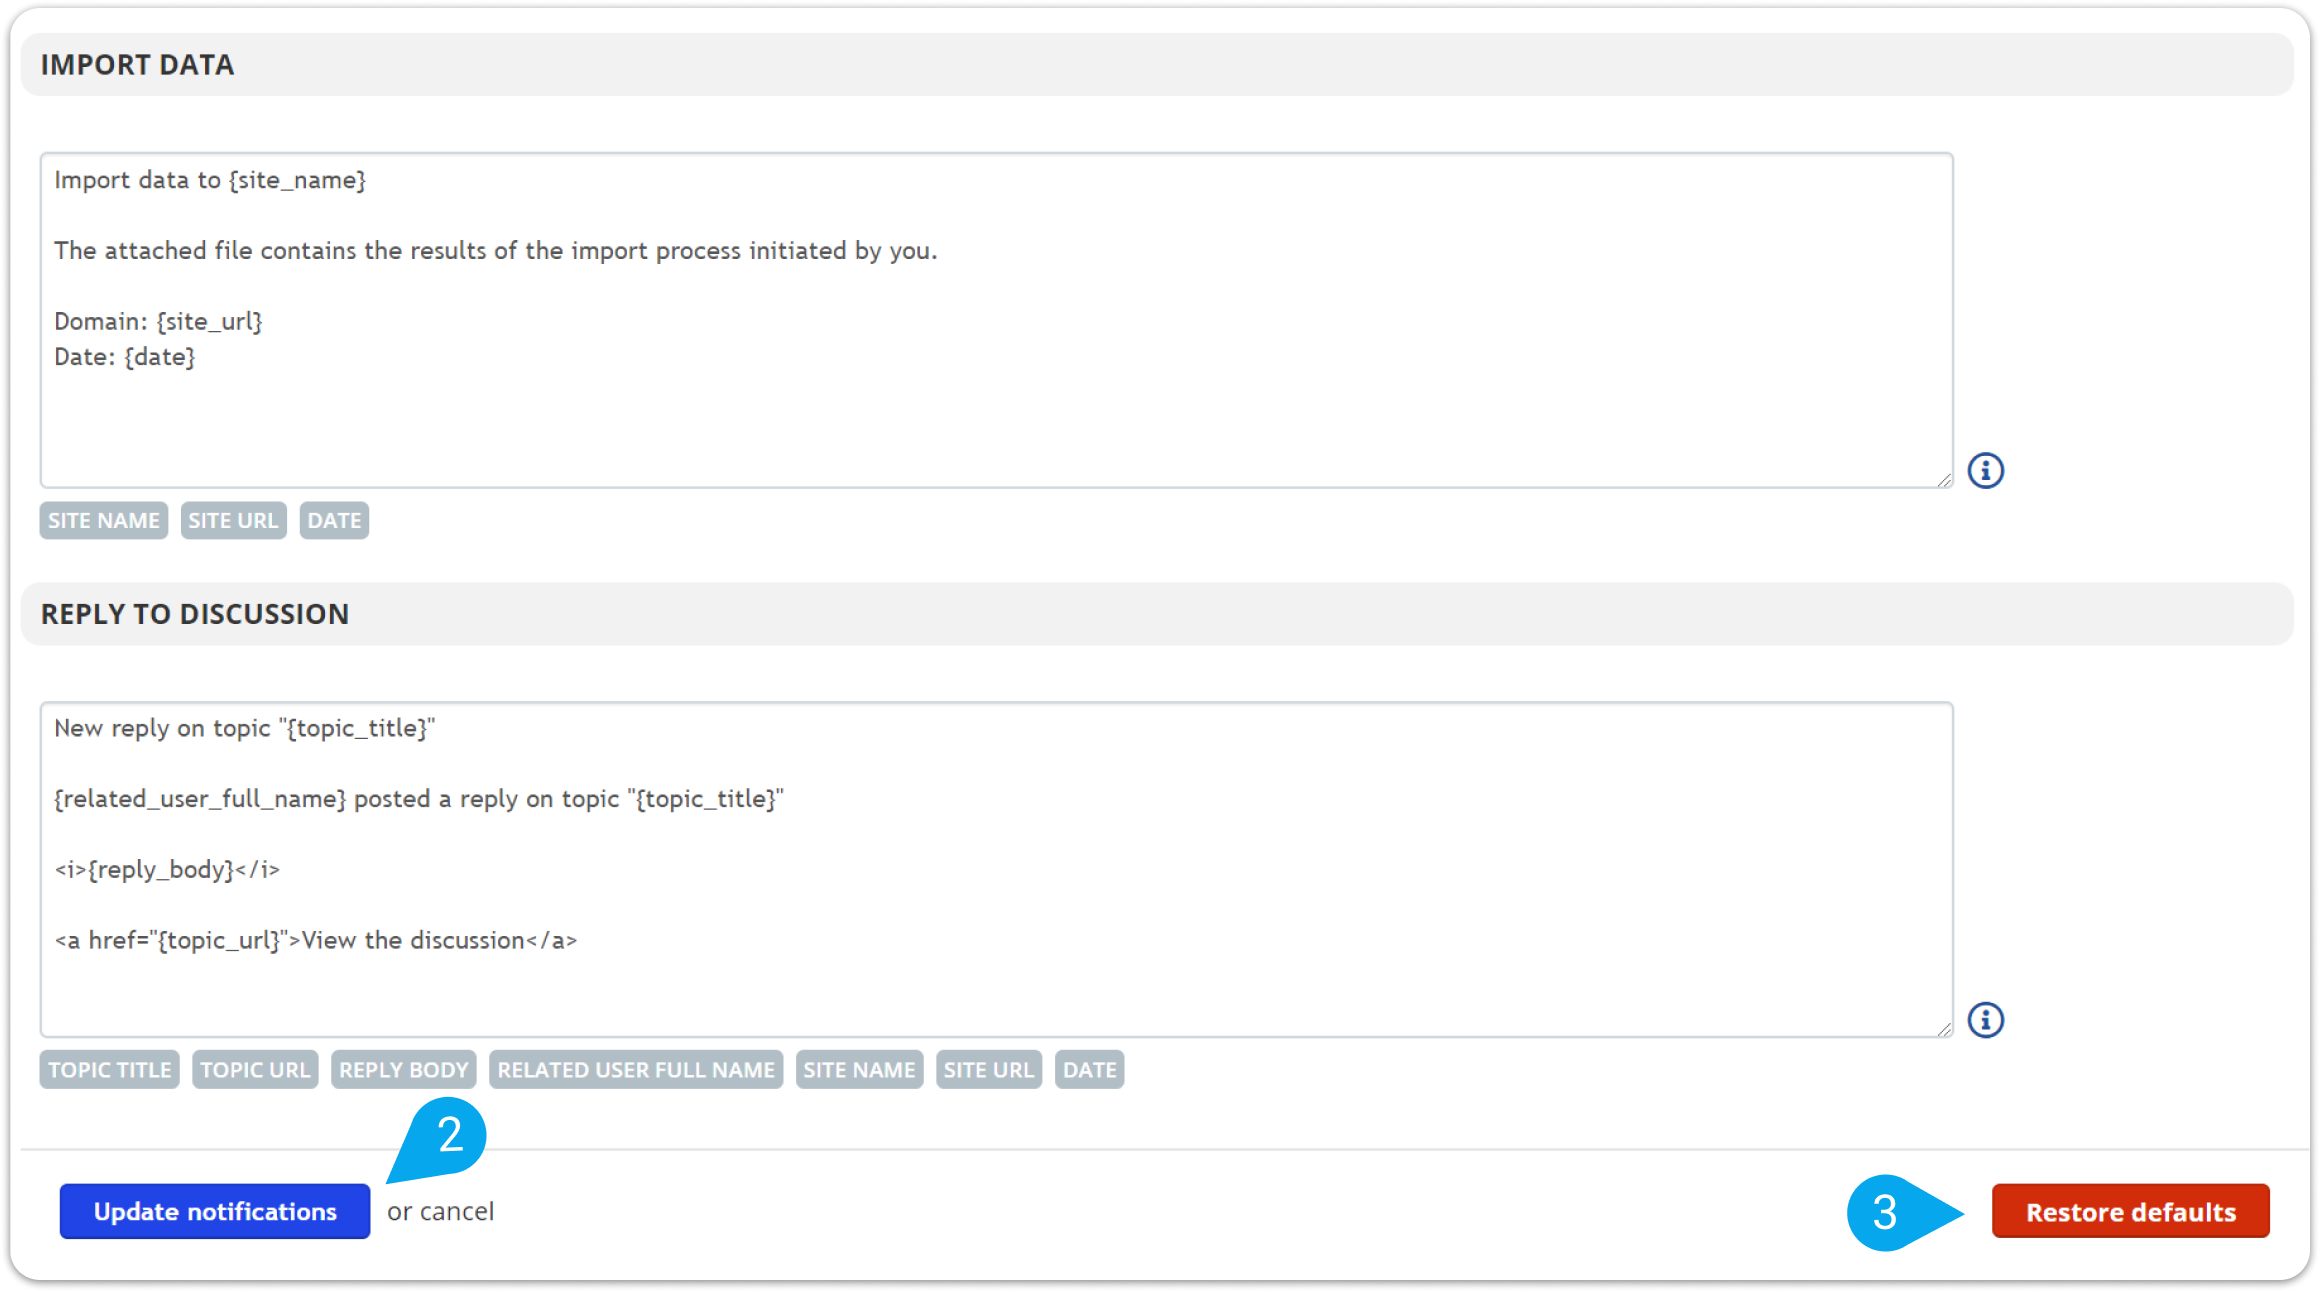Click the Update notifications button
The image size is (2320, 1292).
(x=215, y=1211)
